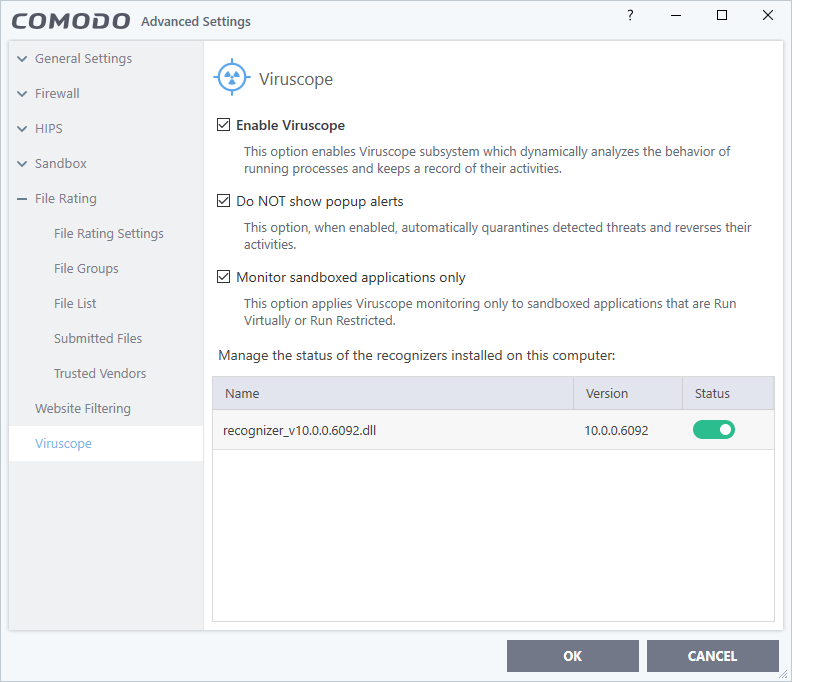The height and width of the screenshot is (682, 819).
Task: Collapse the File Rating section
Action: pos(22,199)
